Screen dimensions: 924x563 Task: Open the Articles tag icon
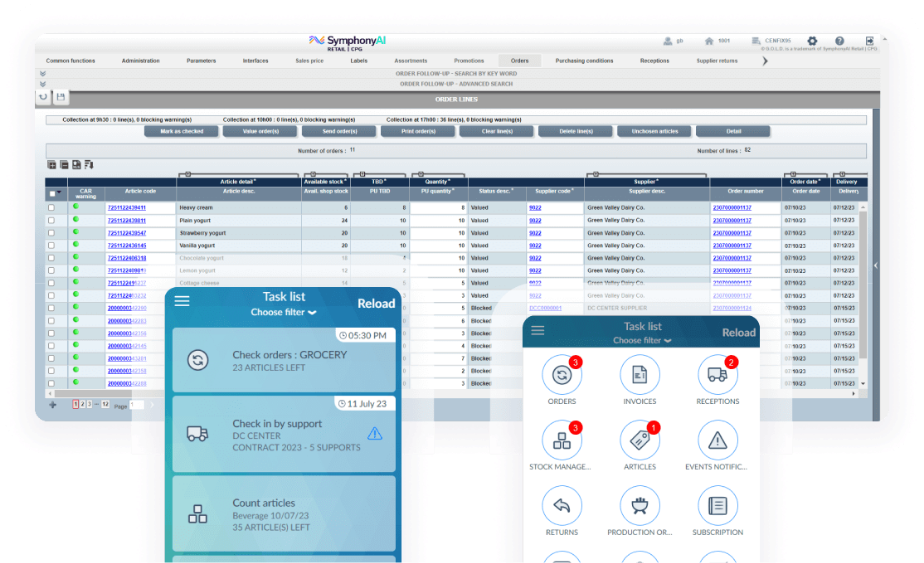(x=640, y=440)
